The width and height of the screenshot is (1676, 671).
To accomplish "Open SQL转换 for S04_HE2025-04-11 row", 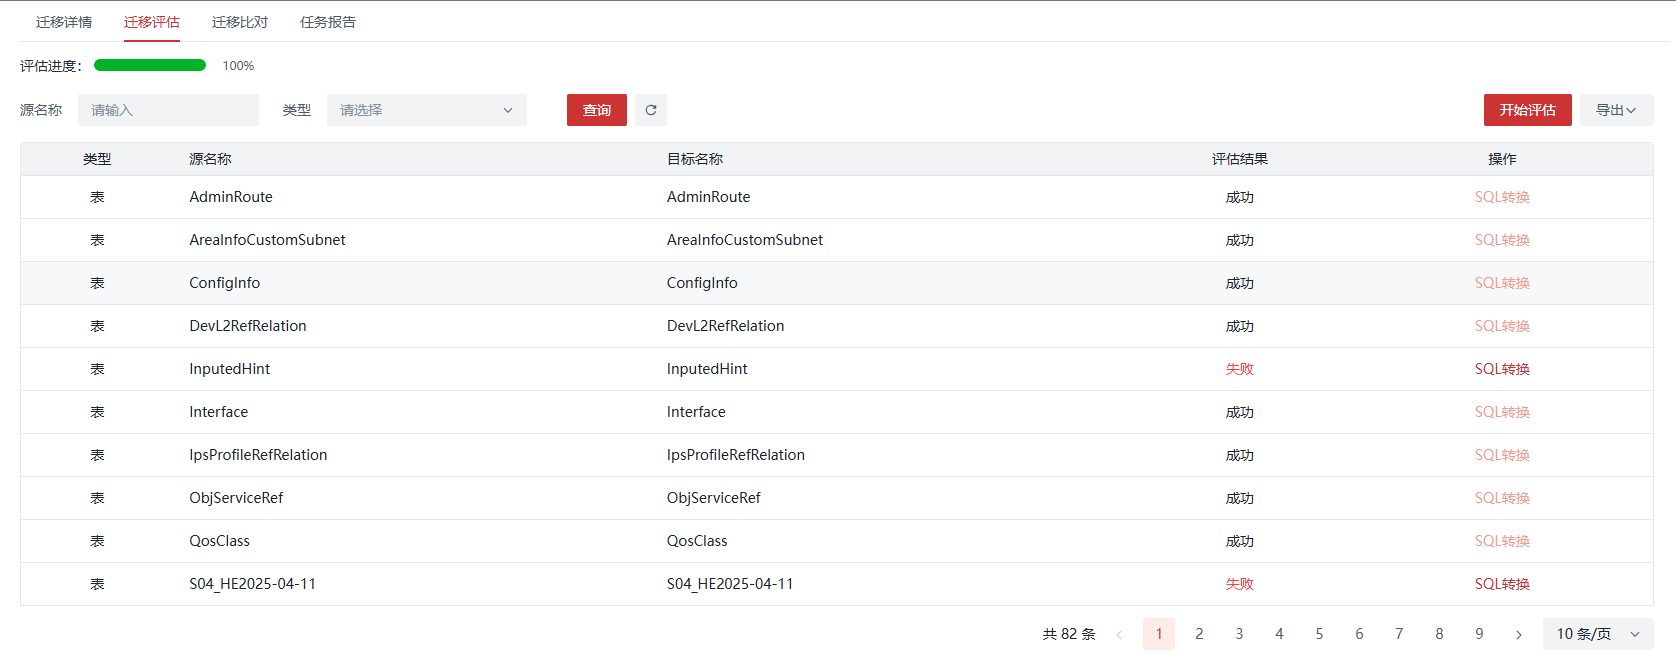I will coord(1501,584).
